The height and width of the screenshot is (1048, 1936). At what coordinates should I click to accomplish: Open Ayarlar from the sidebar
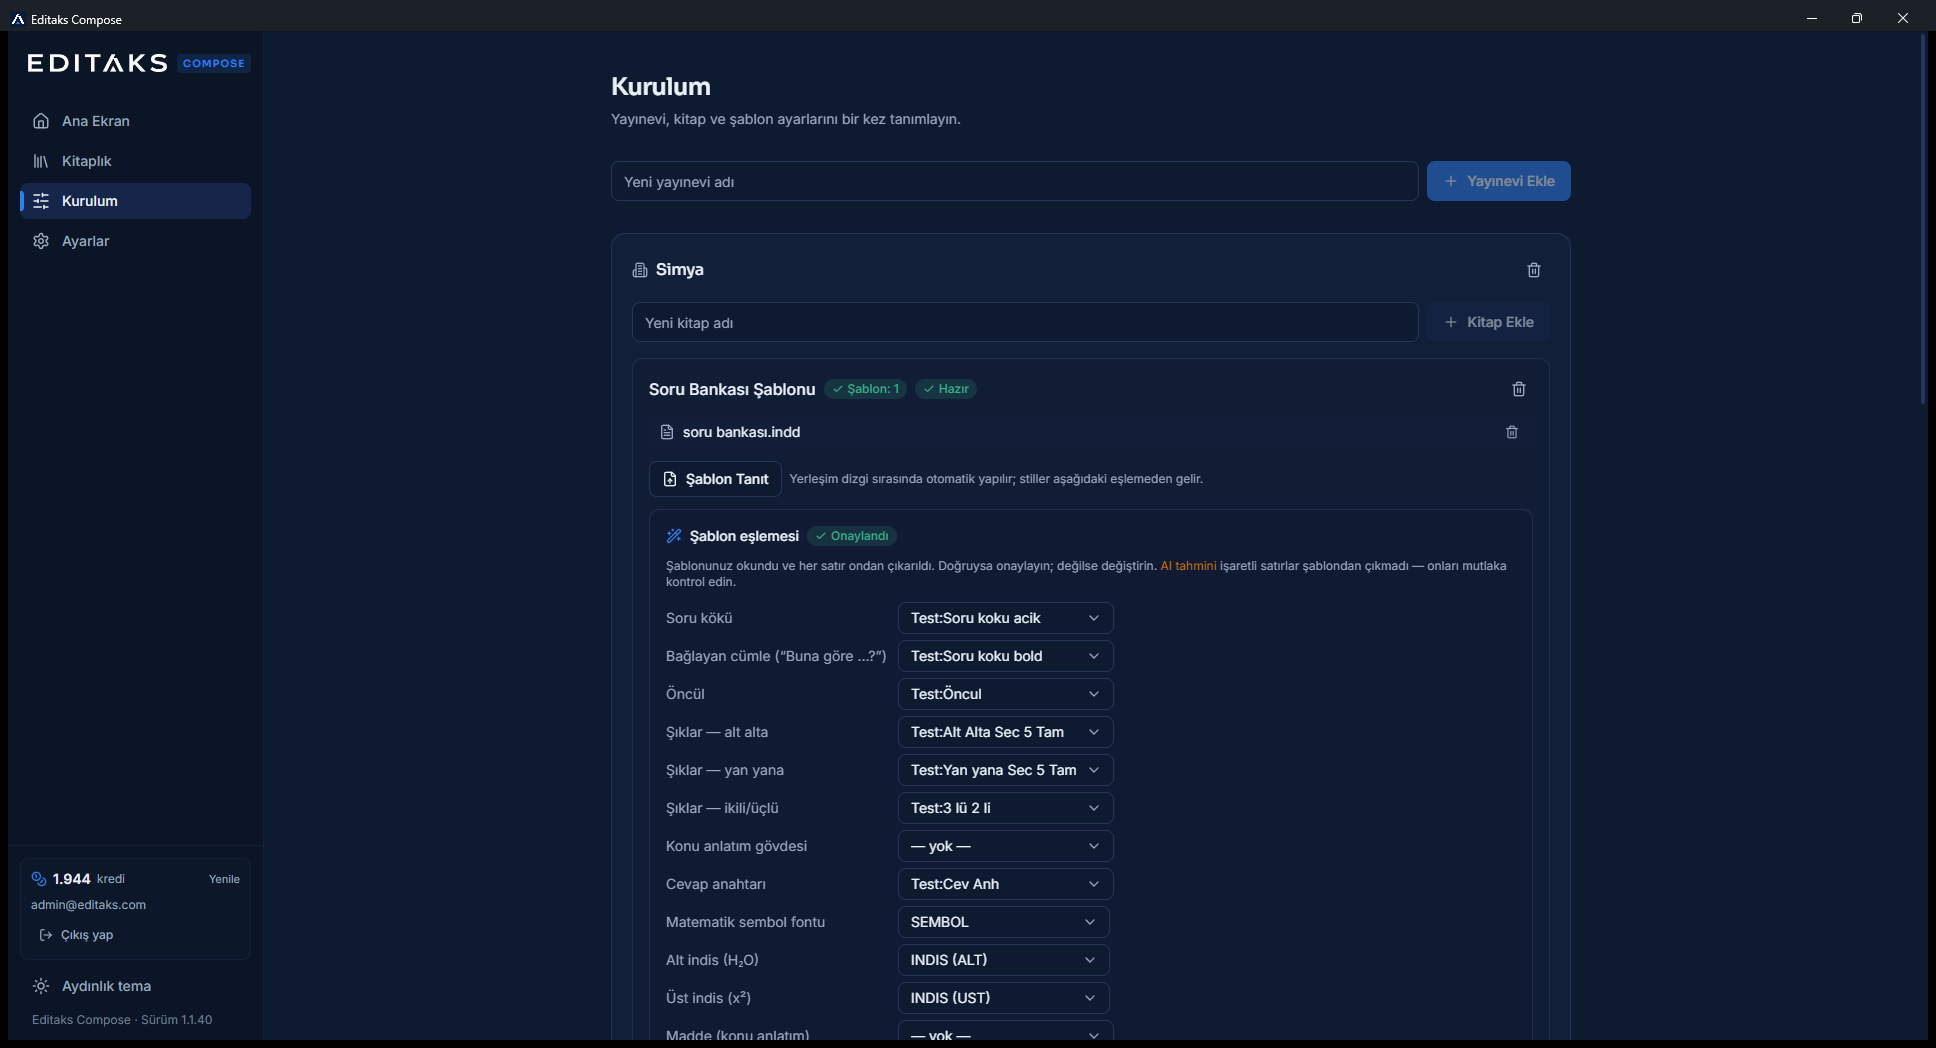(x=135, y=241)
